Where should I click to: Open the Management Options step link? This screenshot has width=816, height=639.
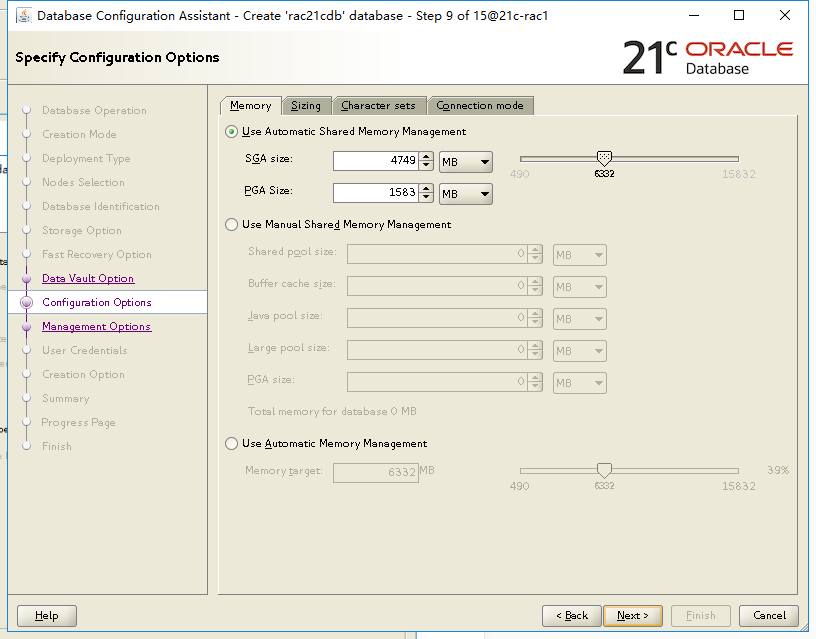pos(97,326)
